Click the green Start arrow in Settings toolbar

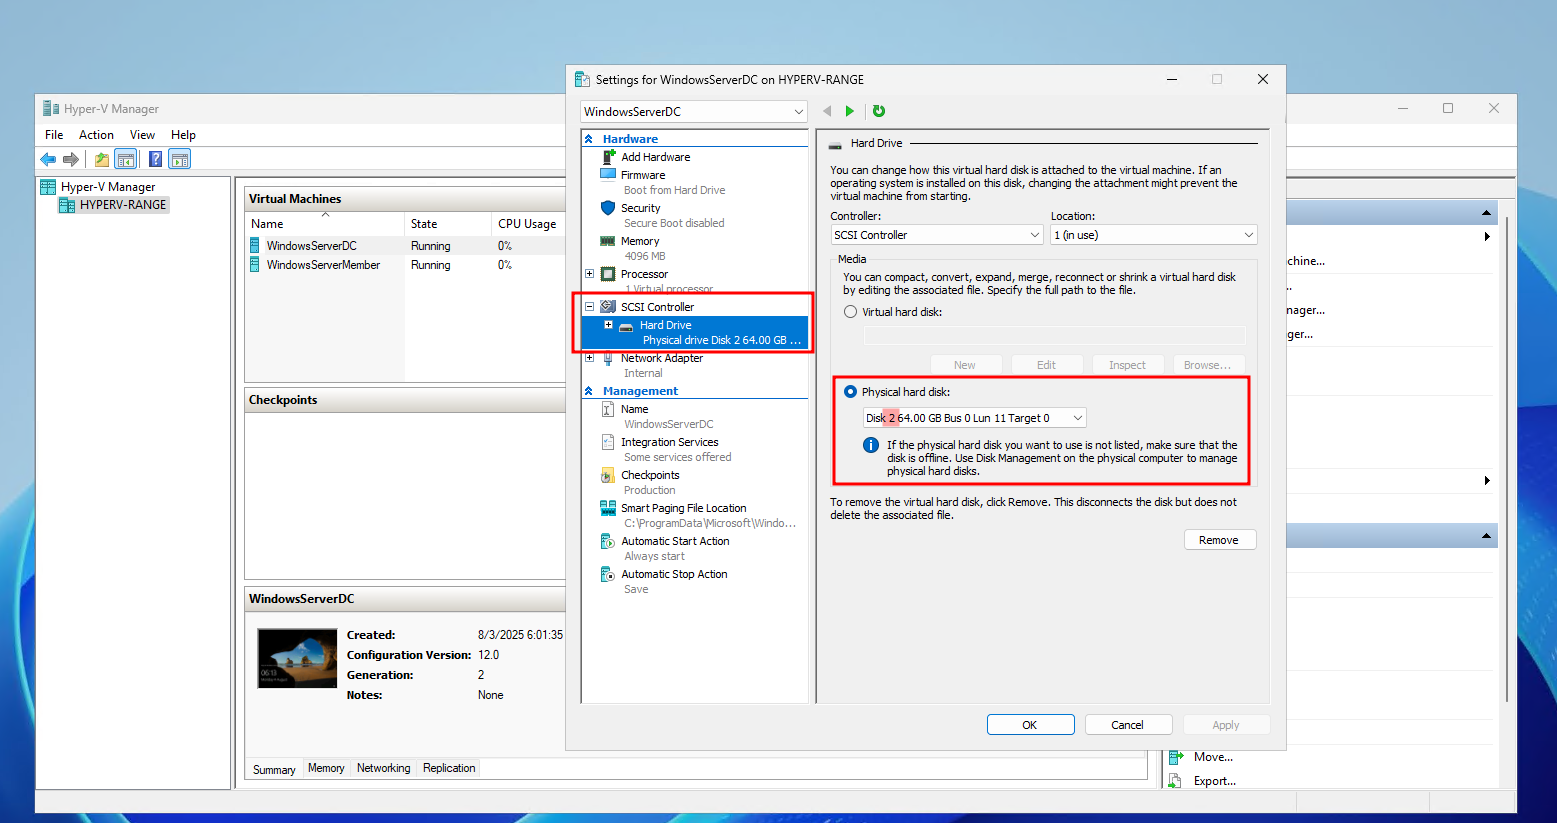[x=850, y=111]
